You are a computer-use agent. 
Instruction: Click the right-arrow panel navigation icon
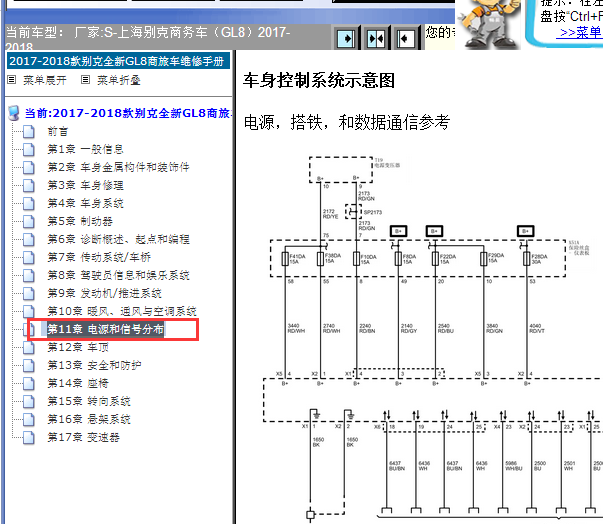click(x=346, y=38)
